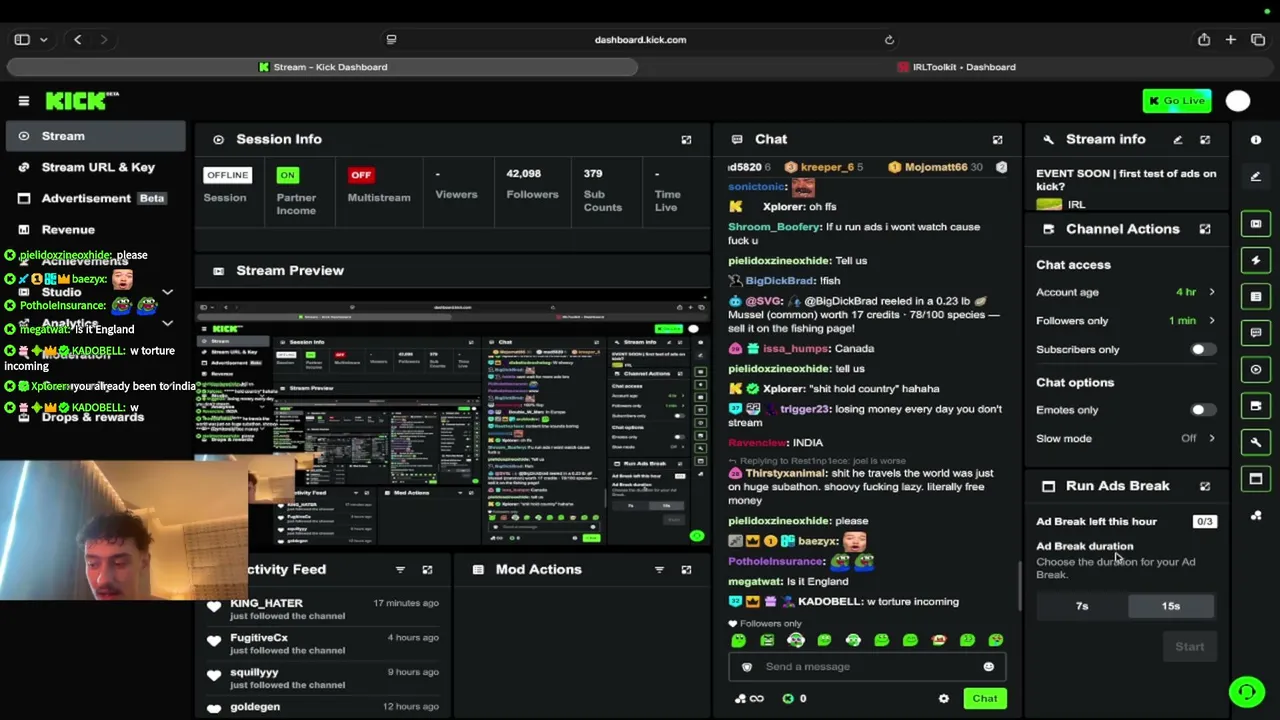Click the lightning bolt widget icon

(x=1256, y=260)
